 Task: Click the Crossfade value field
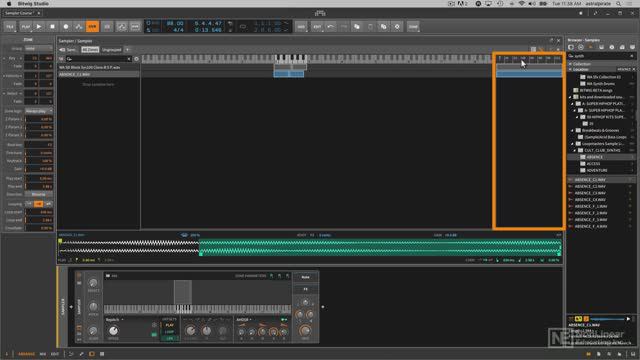pos(39,228)
